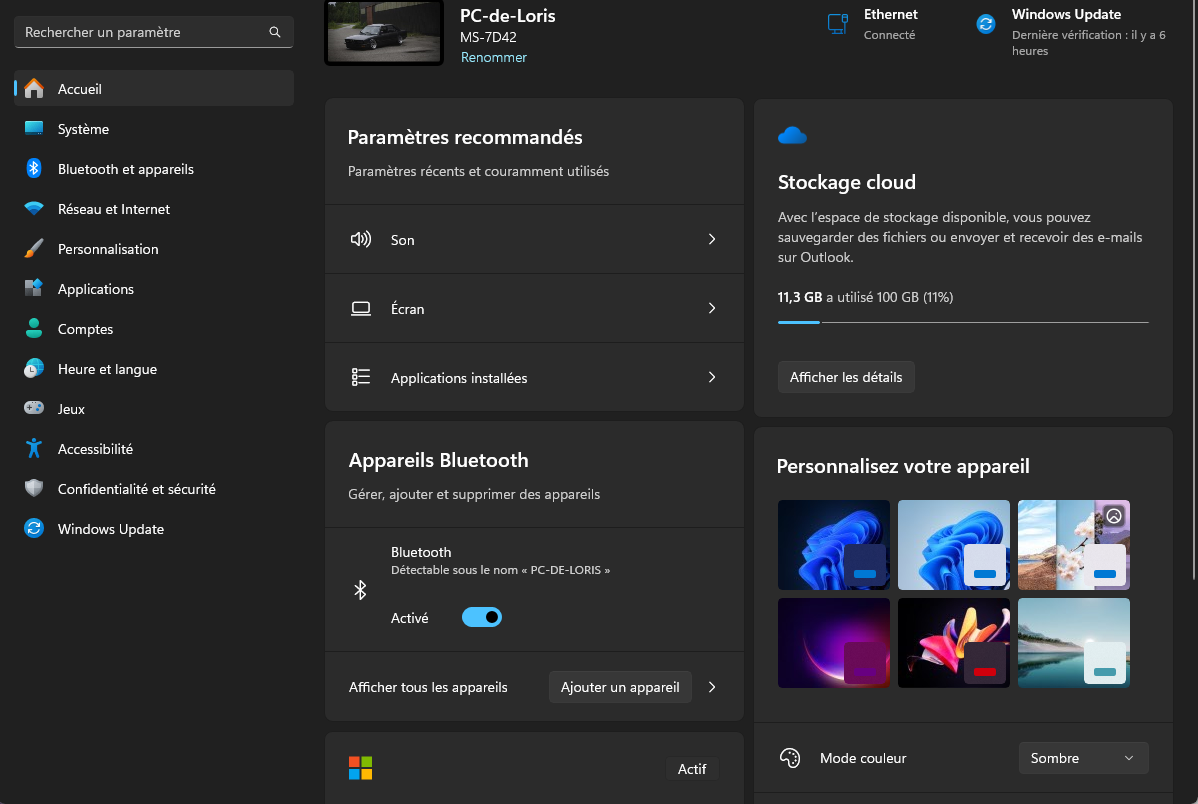Screen dimensions: 1198x804
Task: Click the Personnalisation paintbrush icon
Action: click(x=34, y=248)
